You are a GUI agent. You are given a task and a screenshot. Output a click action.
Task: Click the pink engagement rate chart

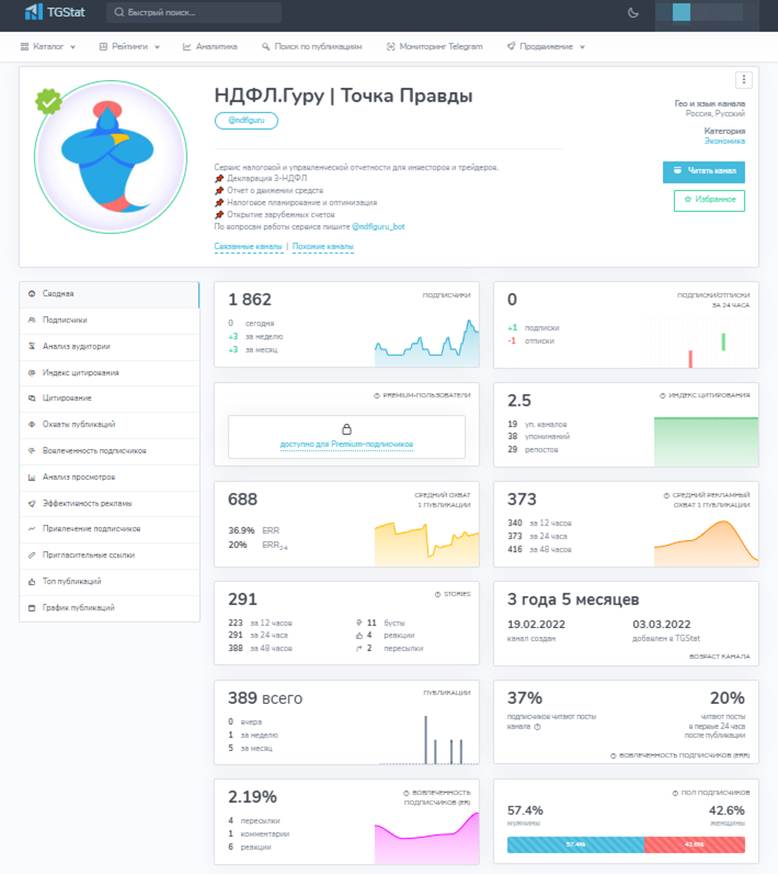[x=427, y=838]
